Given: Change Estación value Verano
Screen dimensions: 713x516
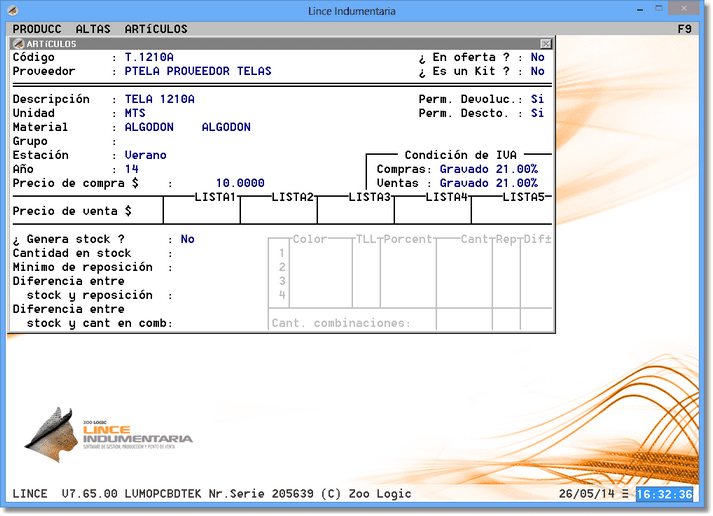Looking at the screenshot, I should click(146, 155).
